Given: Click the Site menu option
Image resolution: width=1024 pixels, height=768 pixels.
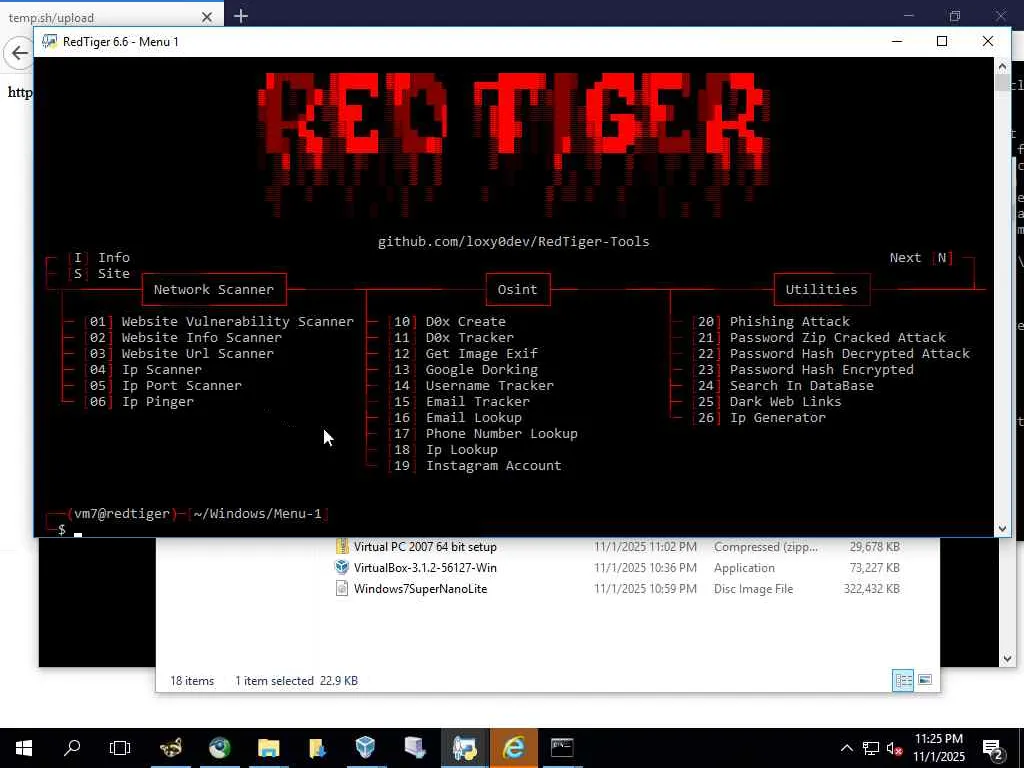Looking at the screenshot, I should tap(99, 274).
